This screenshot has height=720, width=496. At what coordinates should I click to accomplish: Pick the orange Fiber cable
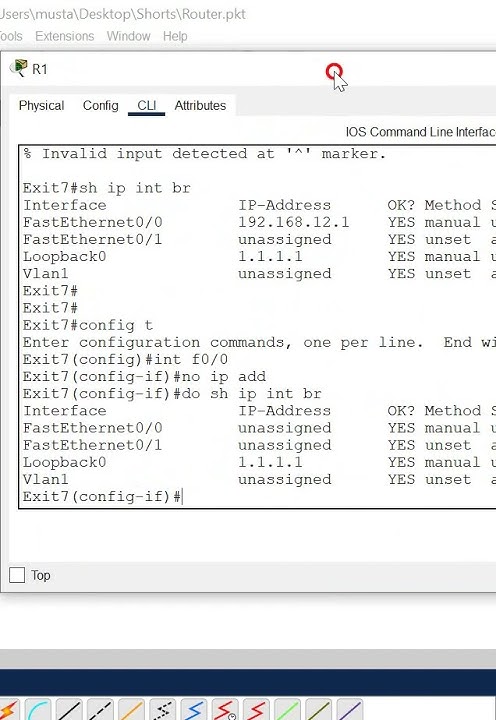click(x=131, y=710)
